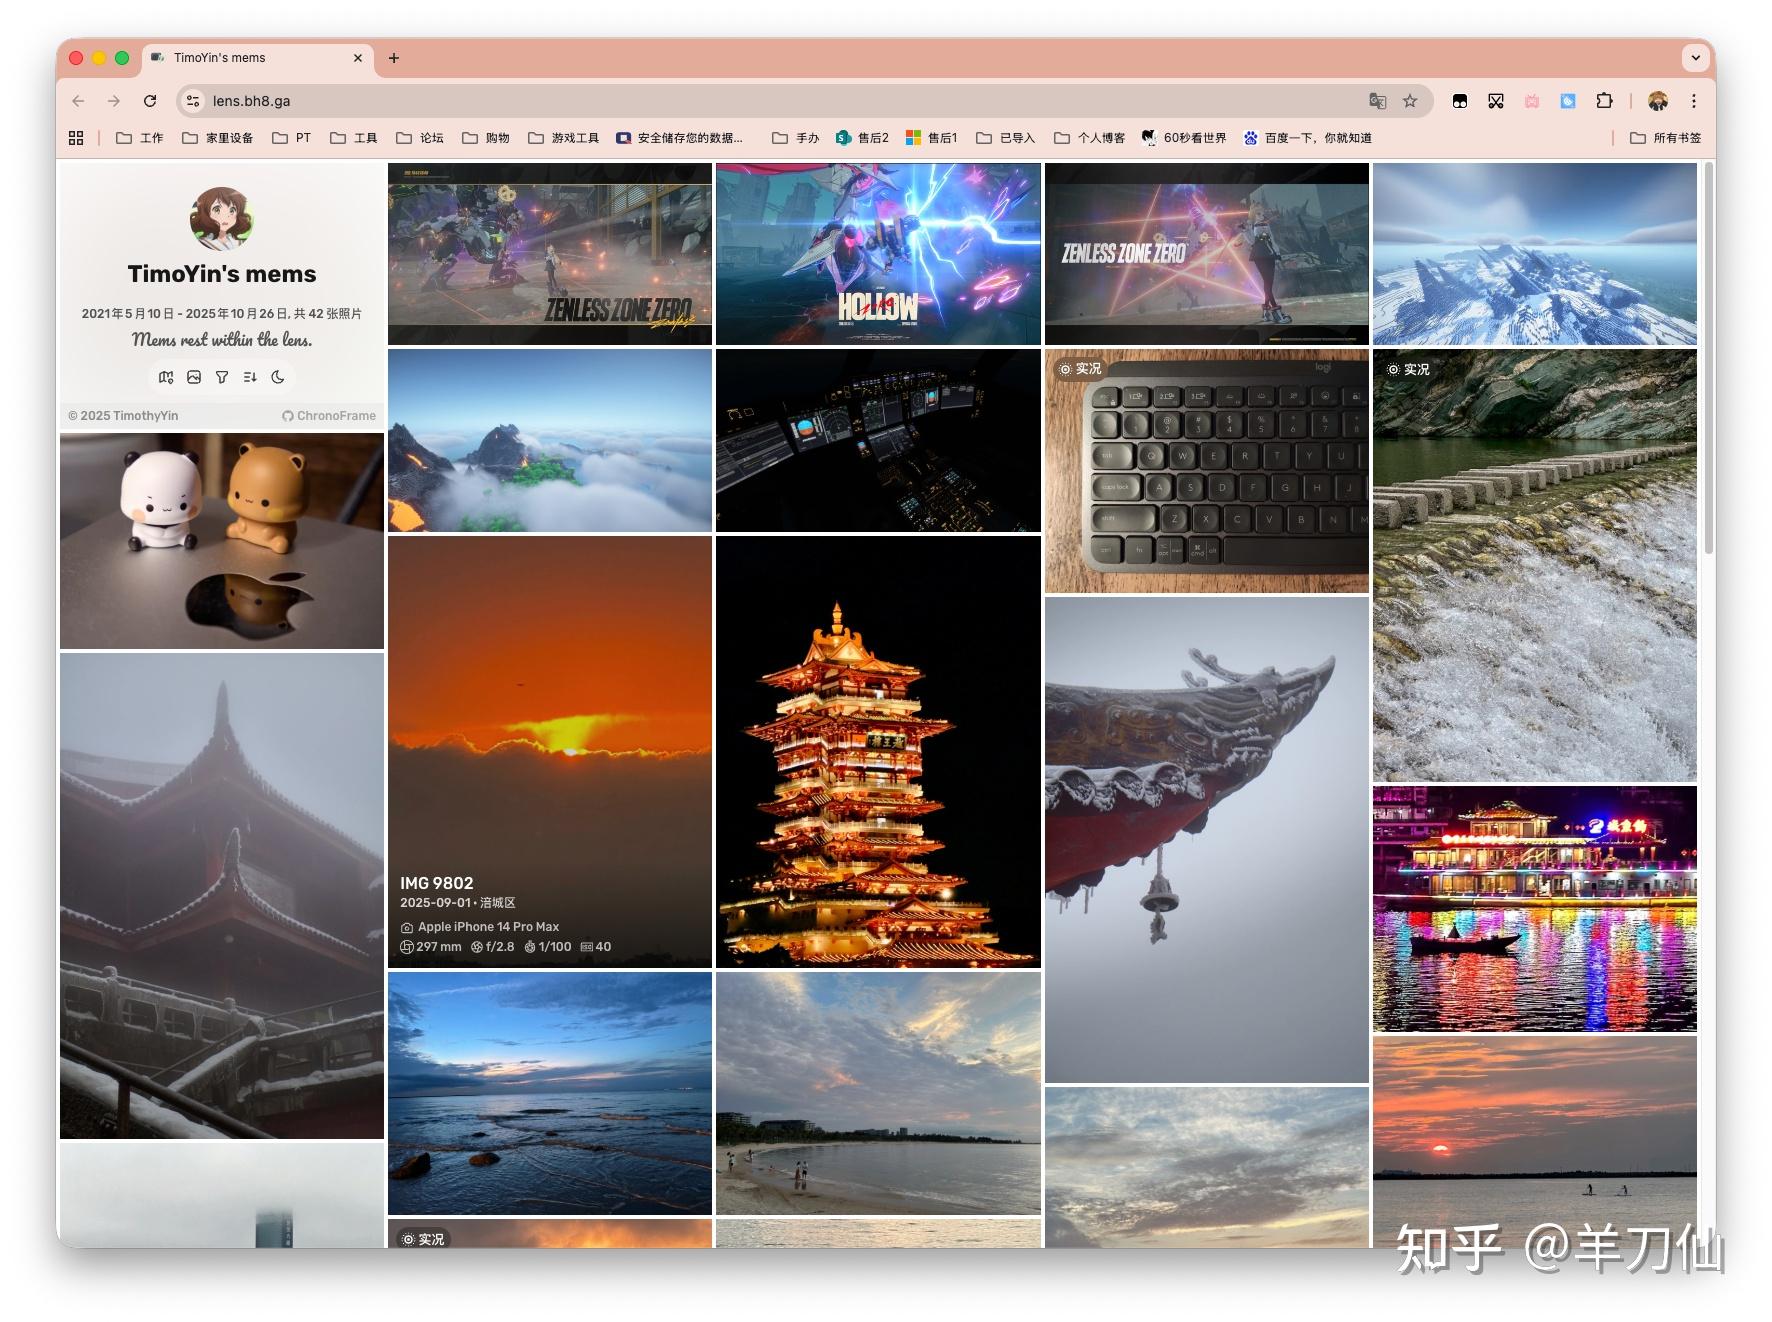Open the tab search dropdown arrow

1696,58
